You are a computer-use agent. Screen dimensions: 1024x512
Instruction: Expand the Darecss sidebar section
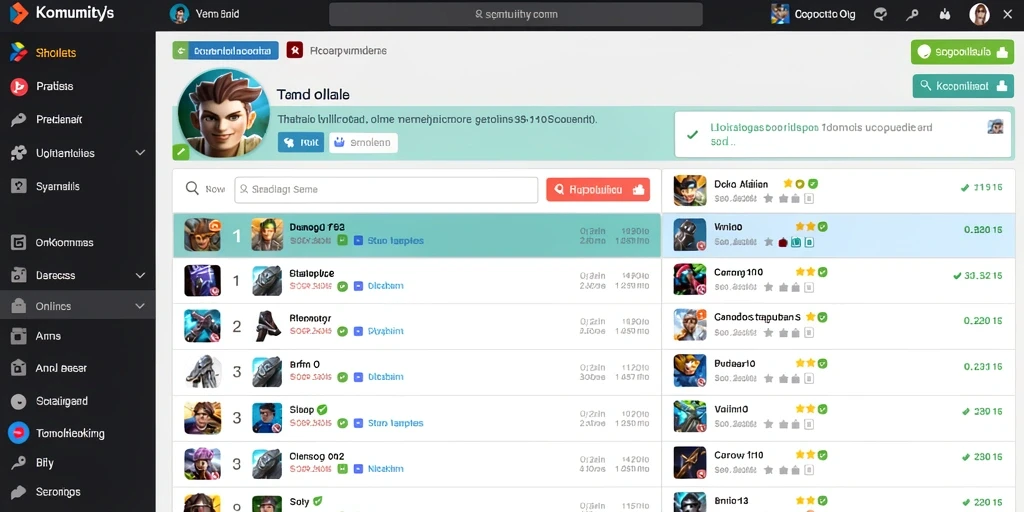pos(140,276)
